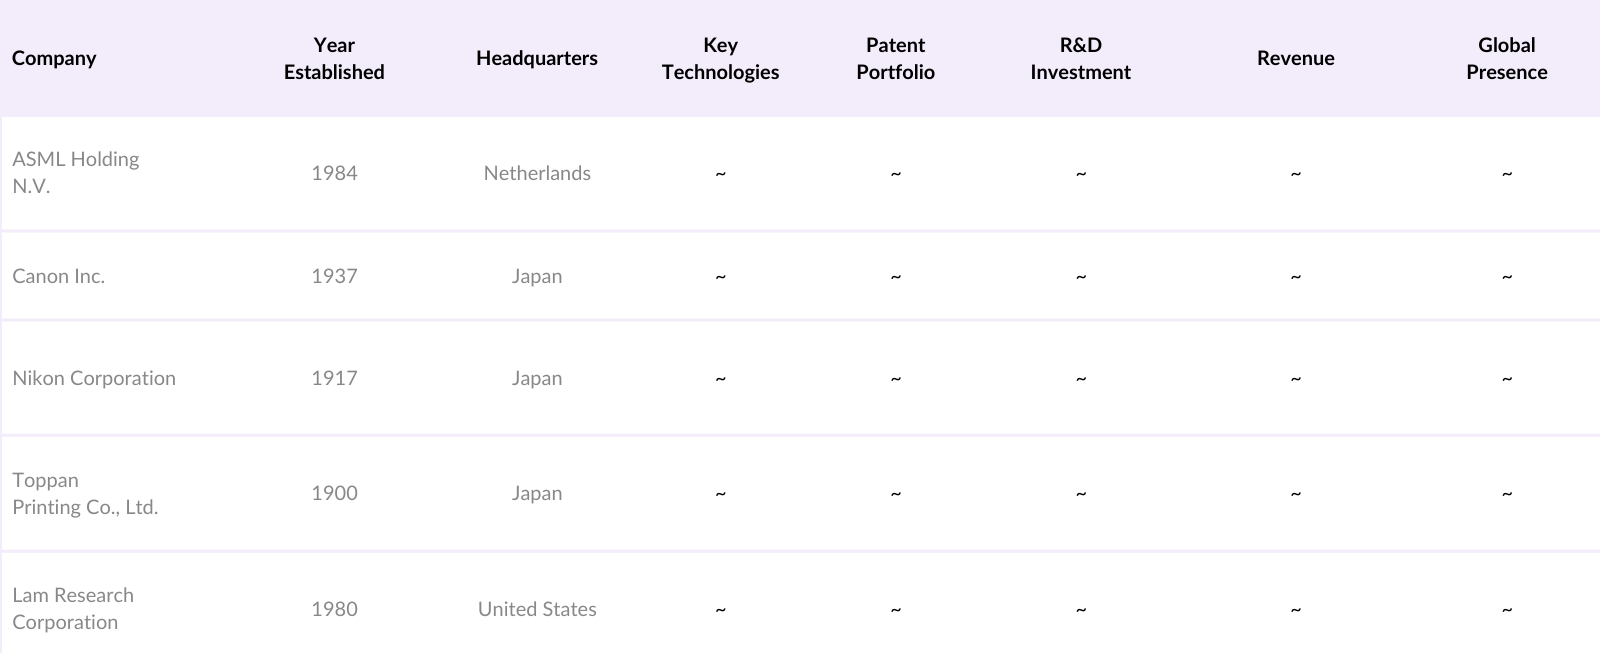Click the United States headquarters cell
Screen dimensions: 1600x653
coord(537,609)
